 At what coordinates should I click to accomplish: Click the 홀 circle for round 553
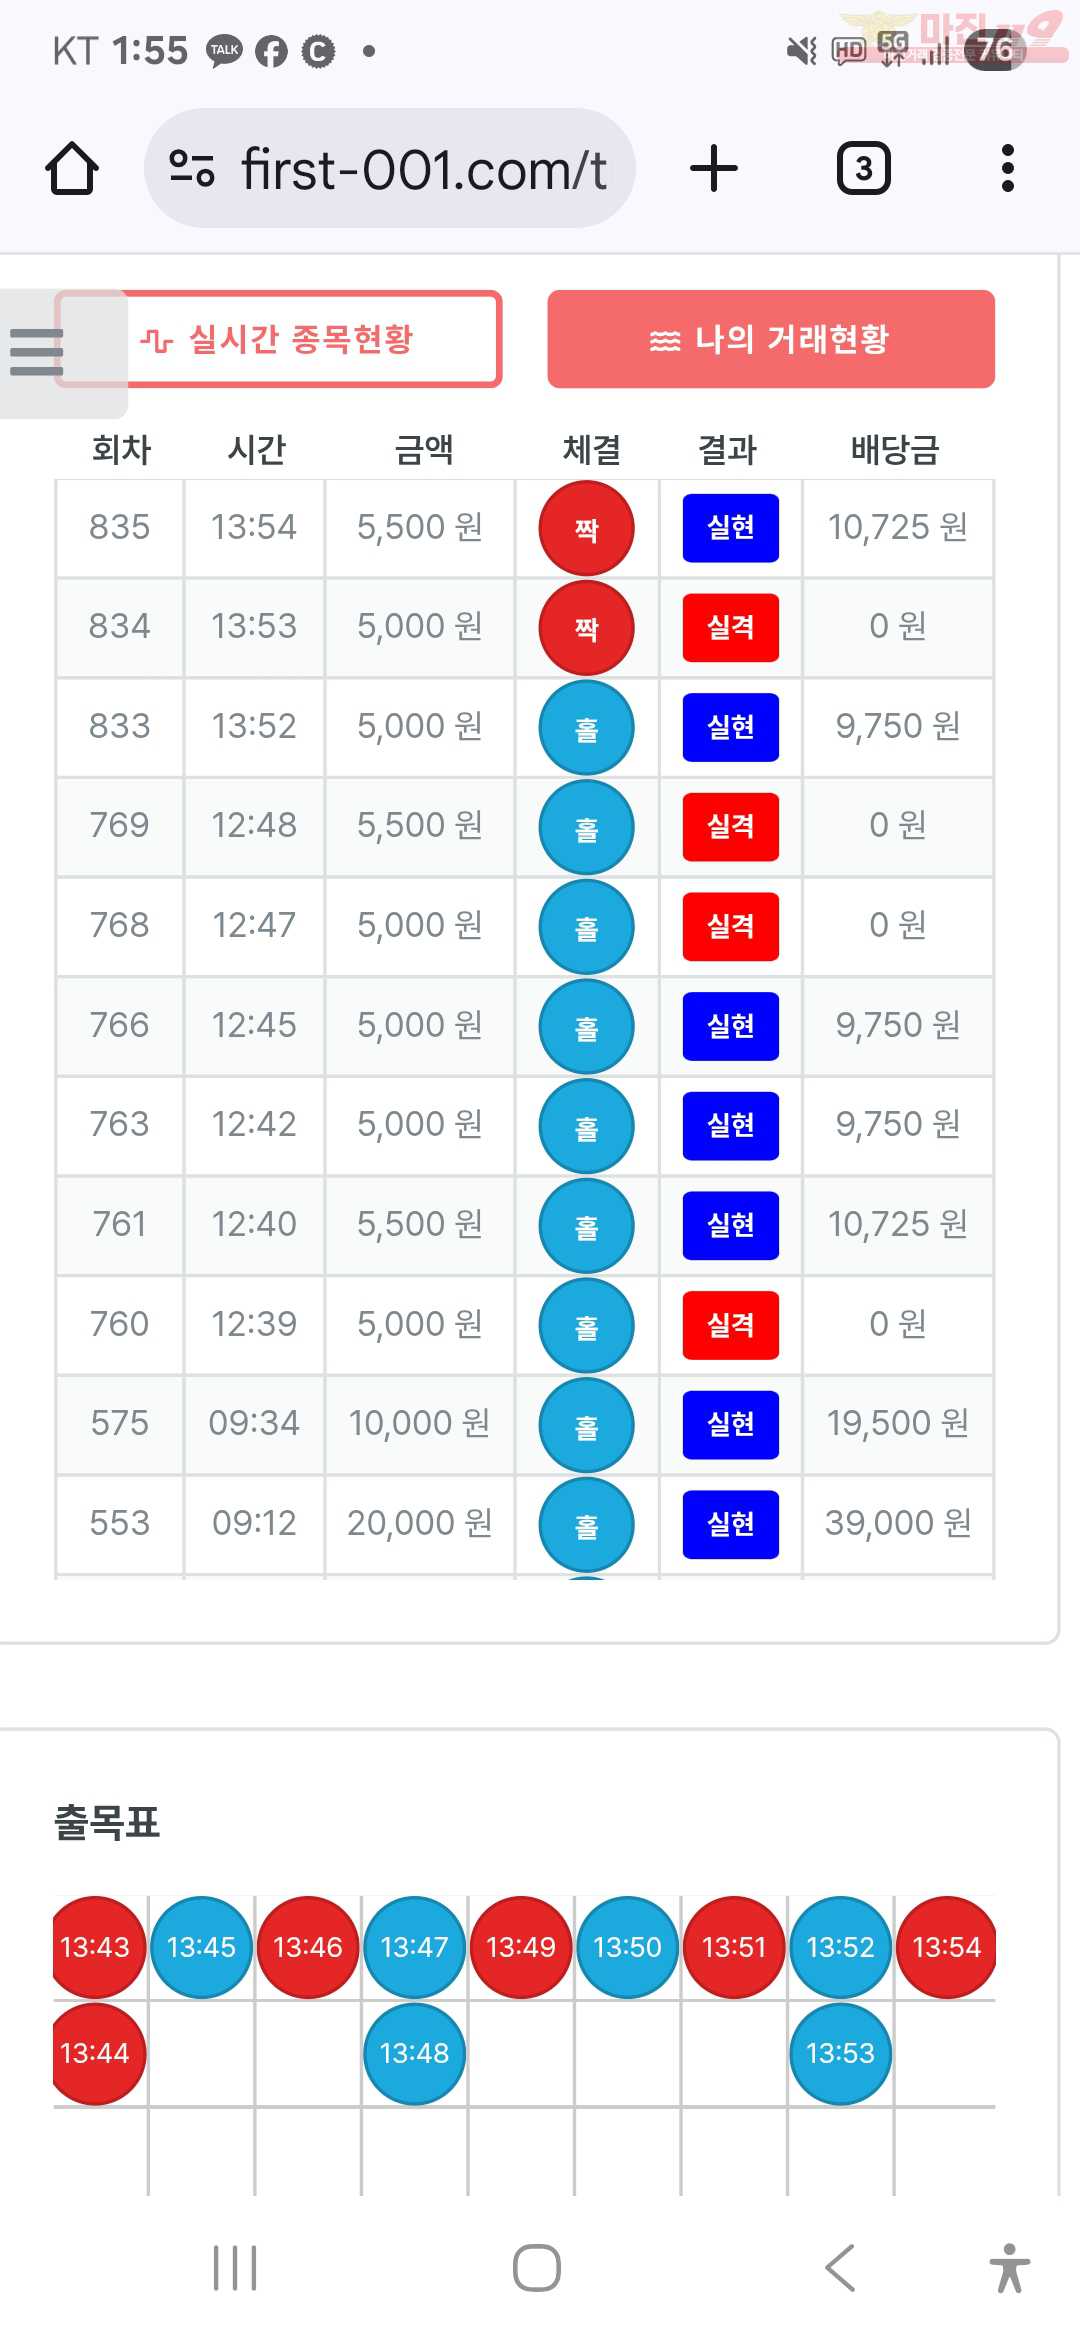tap(586, 1525)
